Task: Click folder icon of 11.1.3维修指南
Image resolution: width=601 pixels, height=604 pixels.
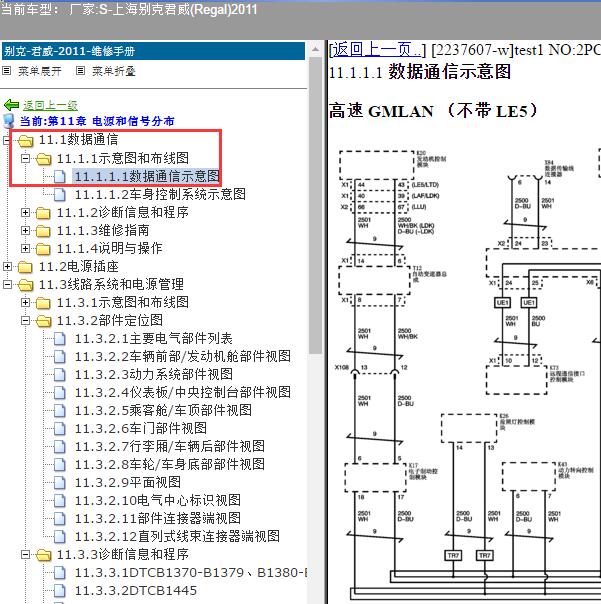Action: point(43,231)
